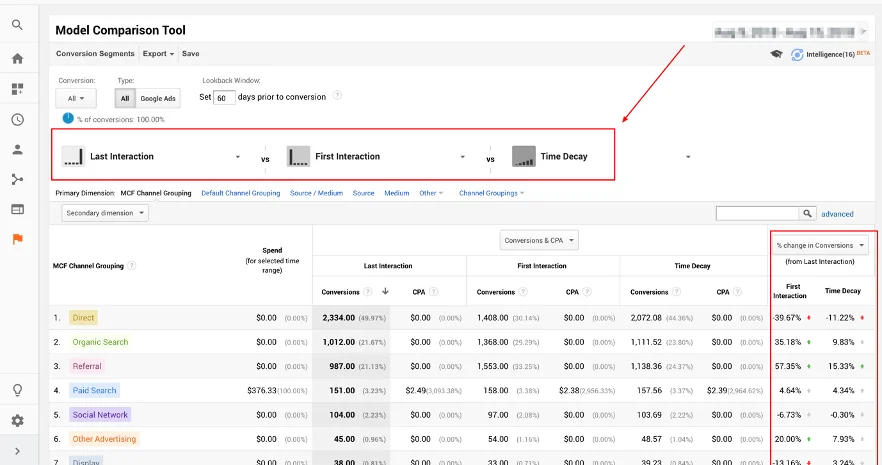Open the Admin gear icon

17,421
